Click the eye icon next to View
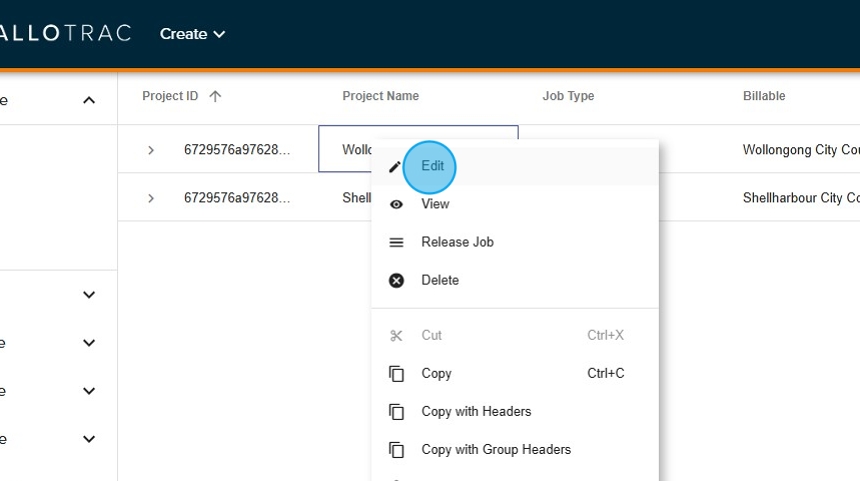 tap(396, 204)
